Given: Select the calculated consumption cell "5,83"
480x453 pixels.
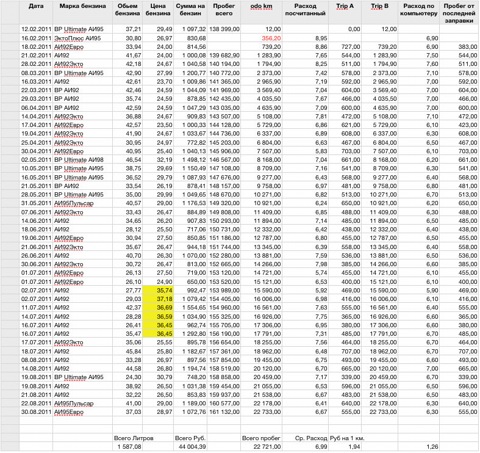Looking at the screenshot, I should pos(305,151).
